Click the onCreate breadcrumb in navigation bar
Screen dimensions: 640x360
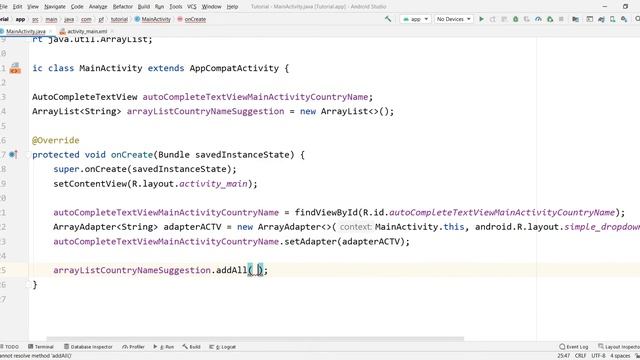click(x=192, y=19)
